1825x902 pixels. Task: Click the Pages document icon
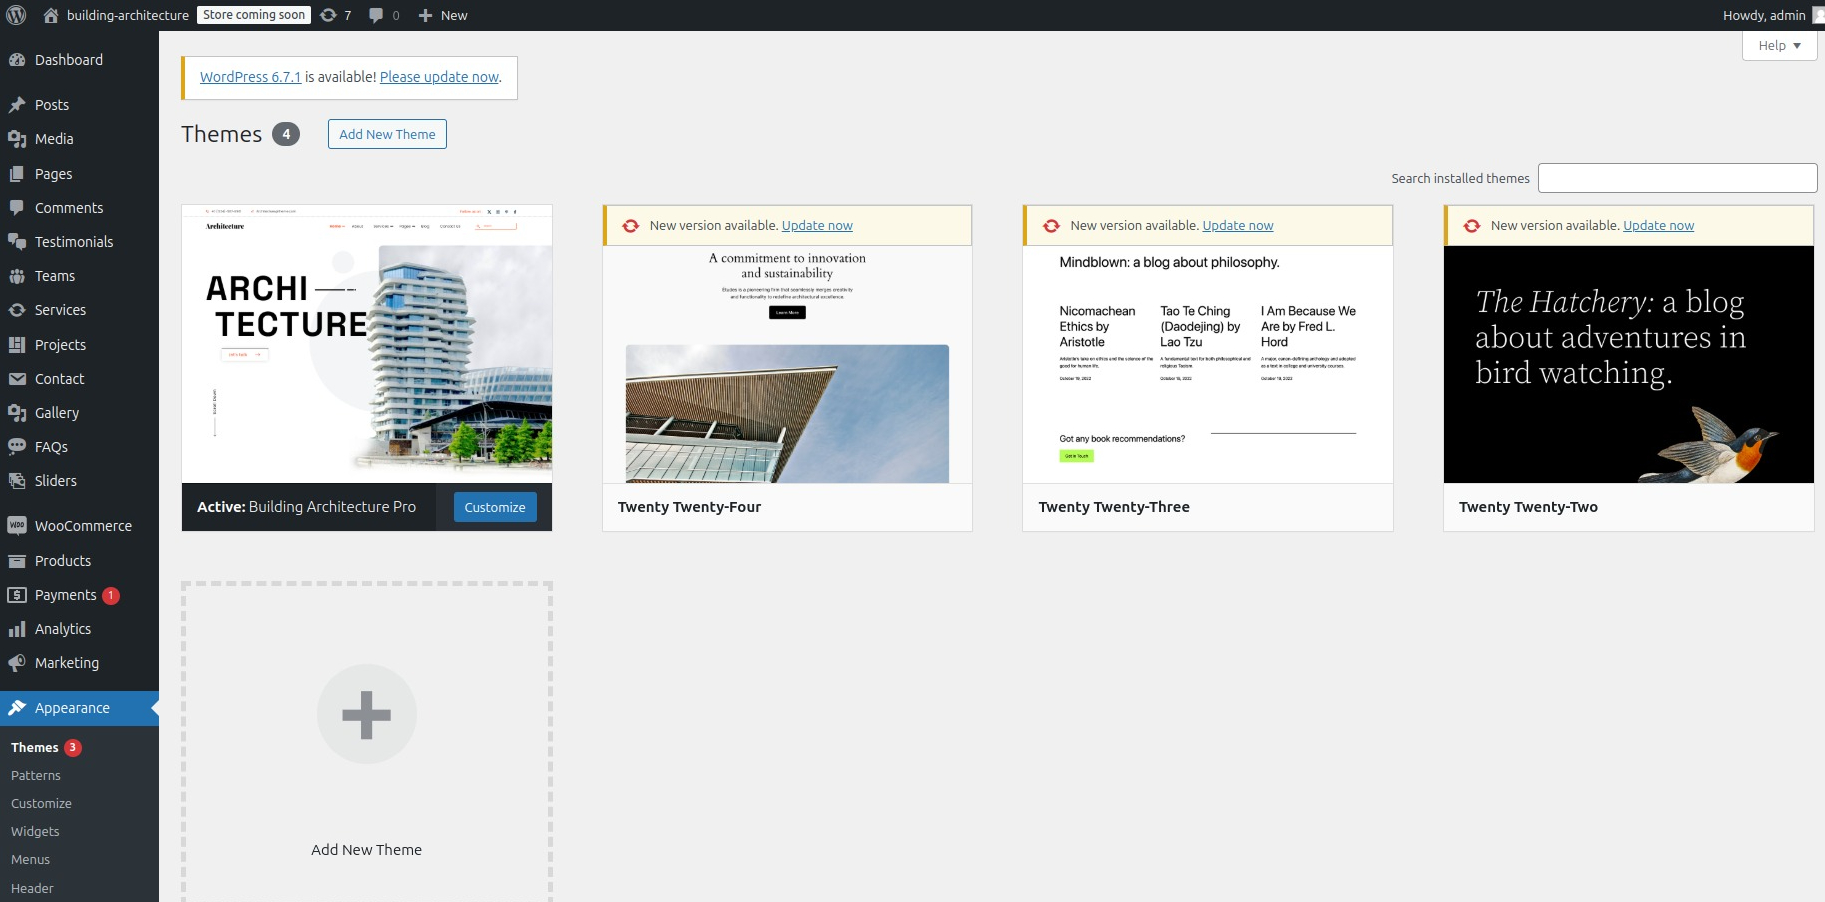point(17,174)
